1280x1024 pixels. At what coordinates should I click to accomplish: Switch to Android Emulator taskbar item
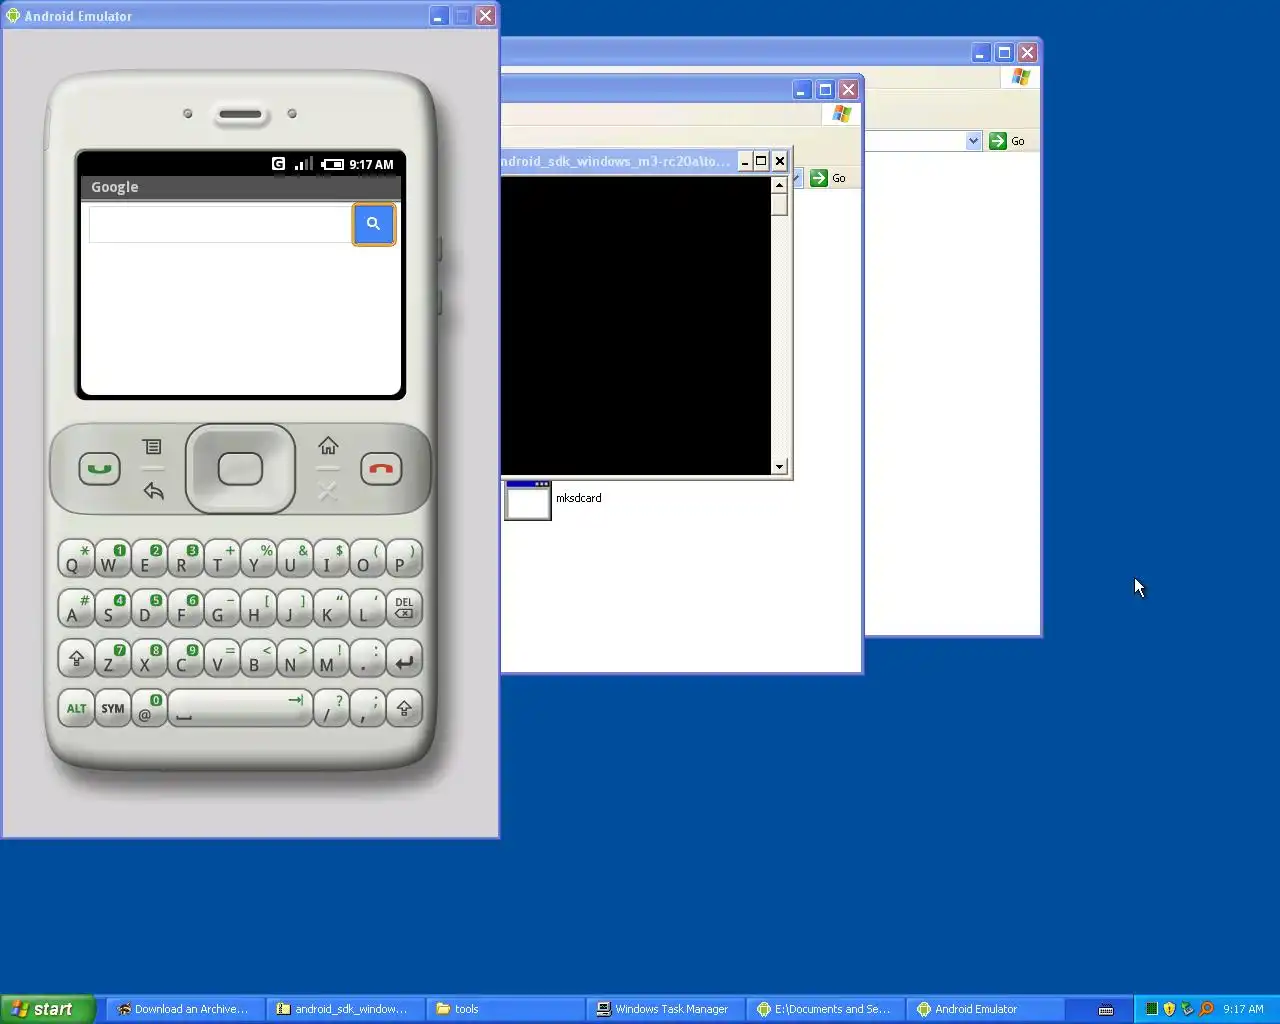[986, 1009]
